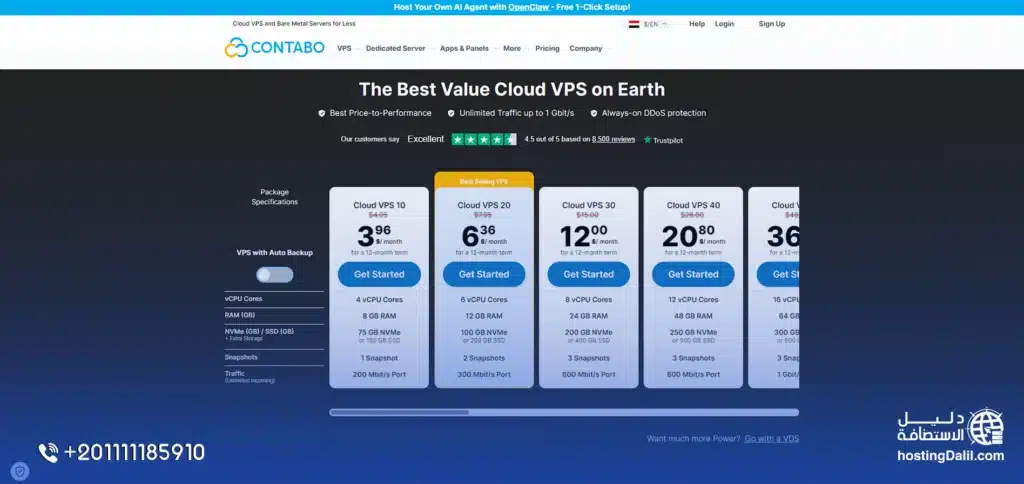Click the '2 Snapshots' spec
Viewport: 1024px width, 484px height.
(x=484, y=359)
